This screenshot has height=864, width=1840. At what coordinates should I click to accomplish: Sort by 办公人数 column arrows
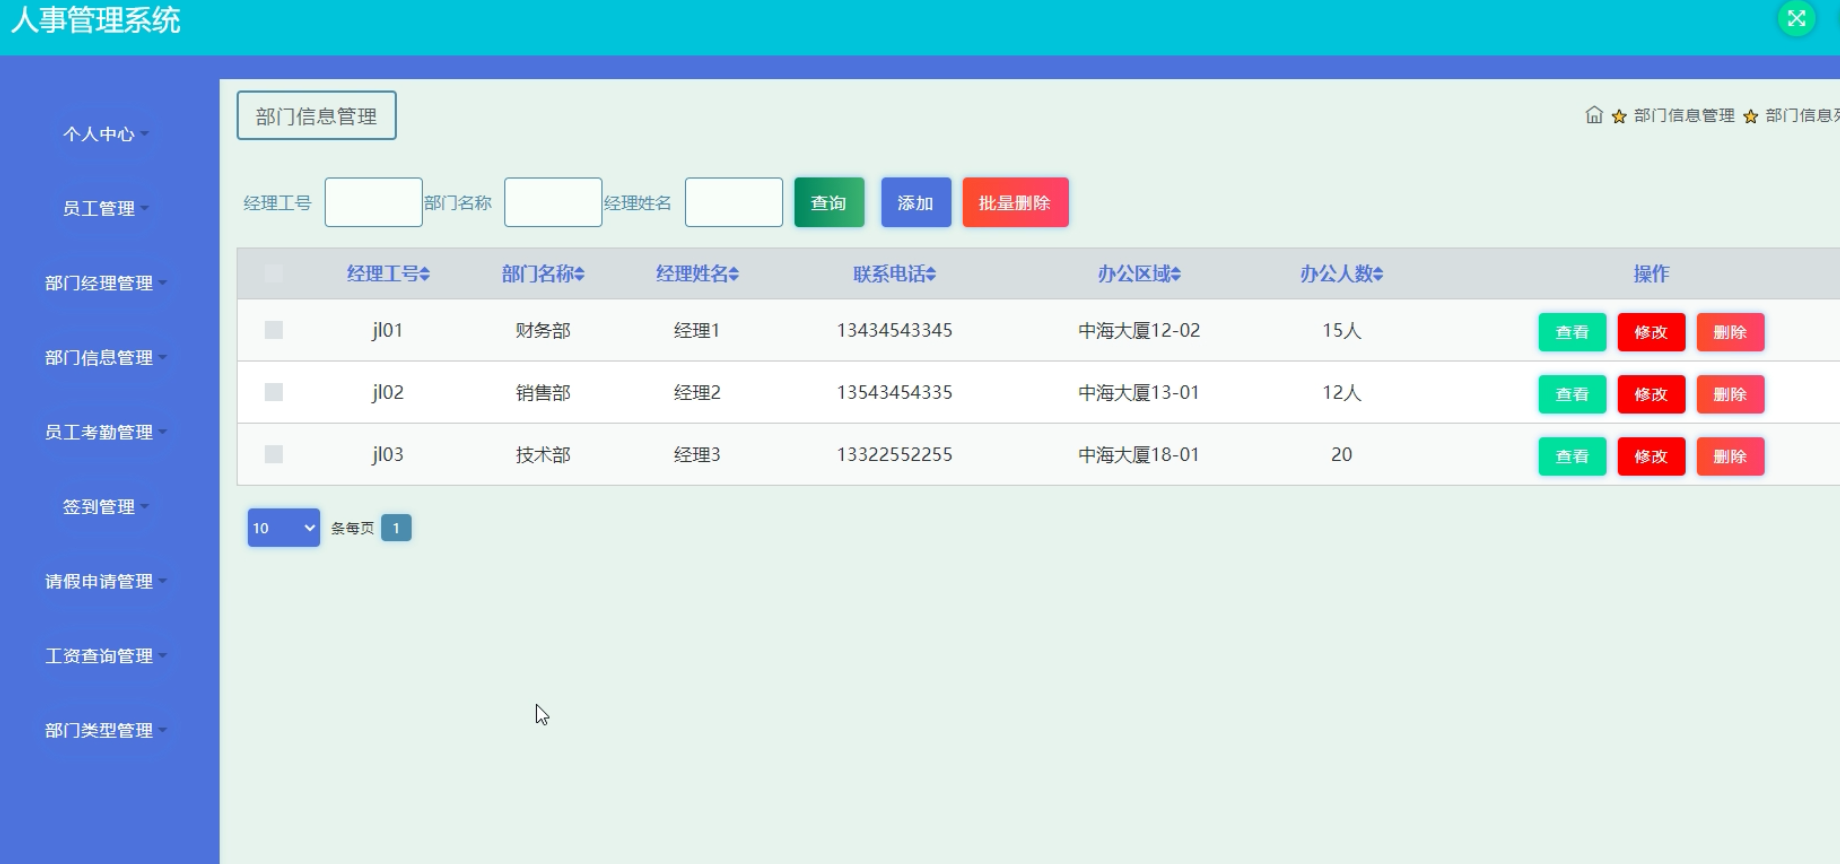pyautogui.click(x=1378, y=274)
